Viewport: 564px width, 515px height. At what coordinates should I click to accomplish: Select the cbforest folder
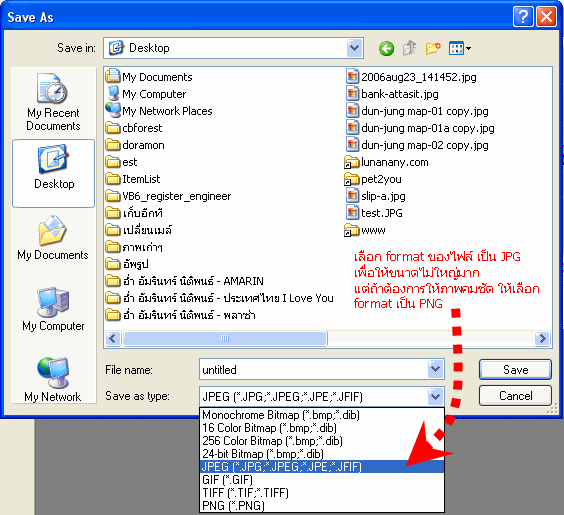click(x=134, y=128)
